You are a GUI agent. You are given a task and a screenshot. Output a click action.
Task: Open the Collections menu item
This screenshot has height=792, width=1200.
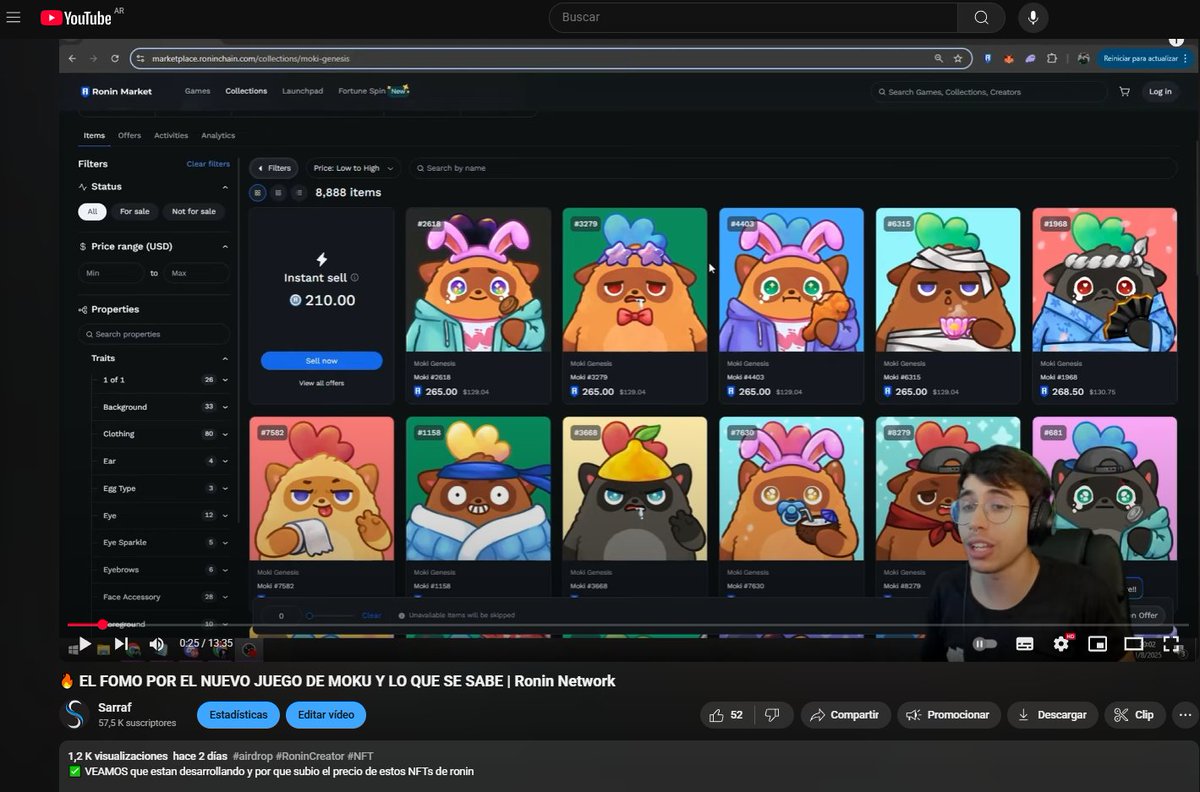[x=246, y=91]
